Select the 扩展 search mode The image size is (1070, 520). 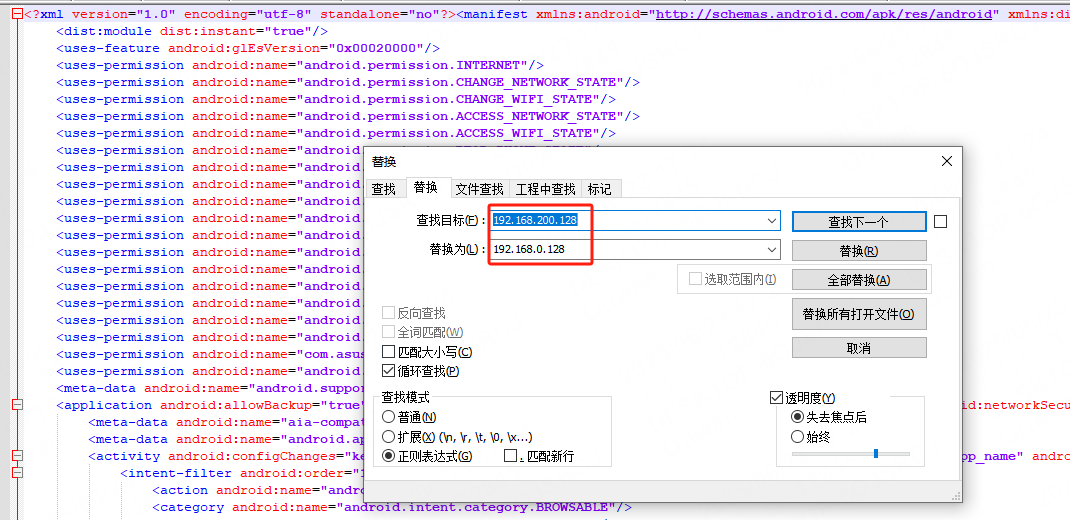[x=389, y=437]
